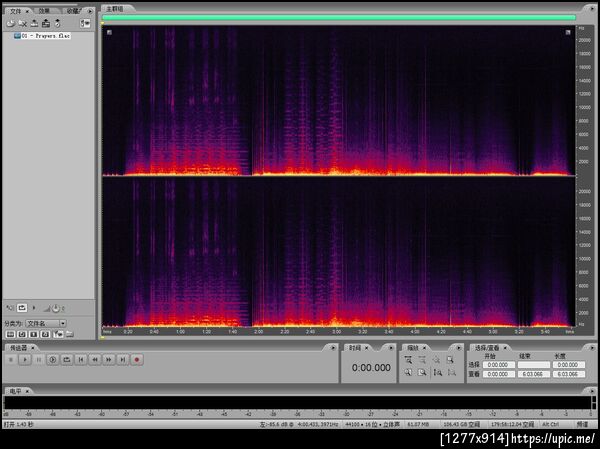The height and width of the screenshot is (449, 600).
Task: Switch to the 收藏夹 tab
Action: [75, 11]
